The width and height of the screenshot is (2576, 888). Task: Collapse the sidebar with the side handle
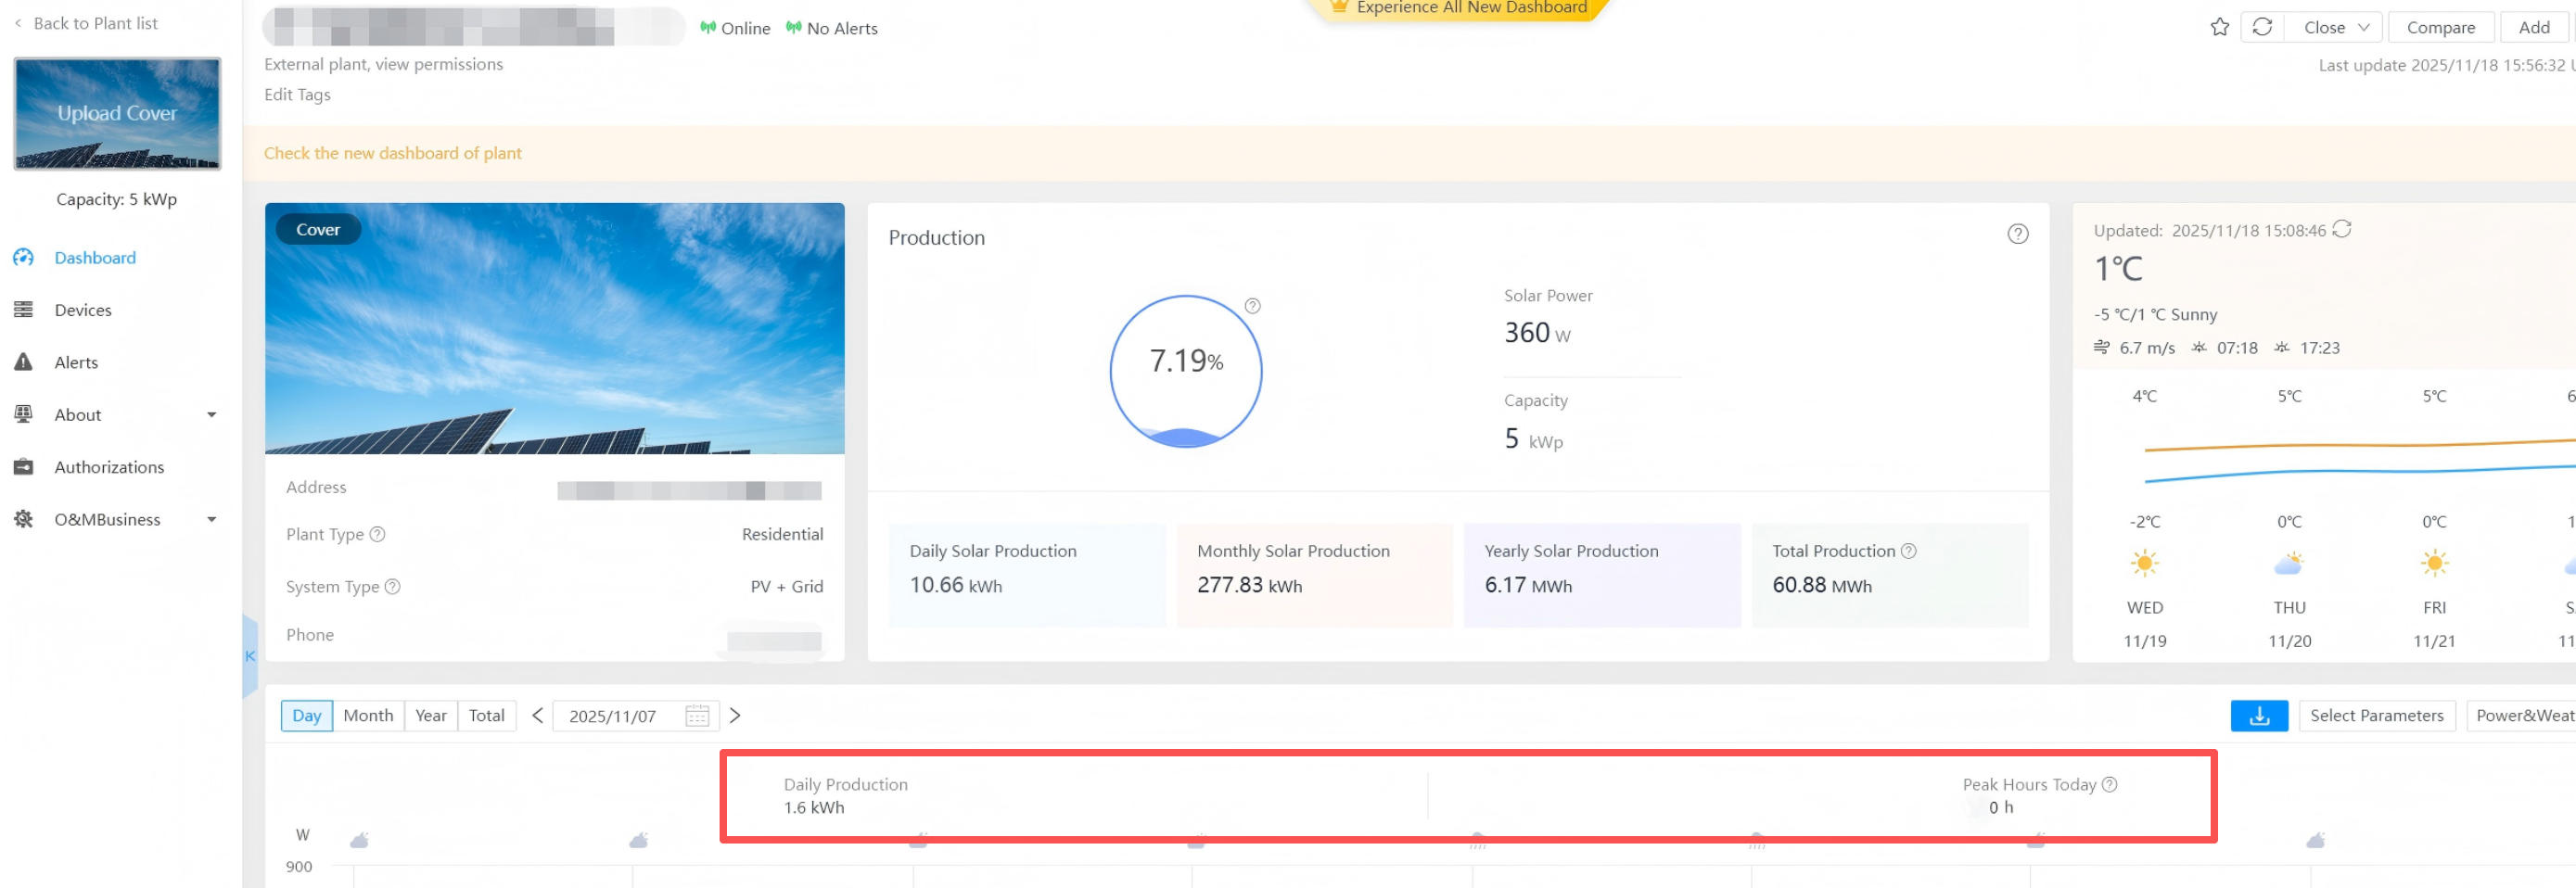click(x=250, y=656)
